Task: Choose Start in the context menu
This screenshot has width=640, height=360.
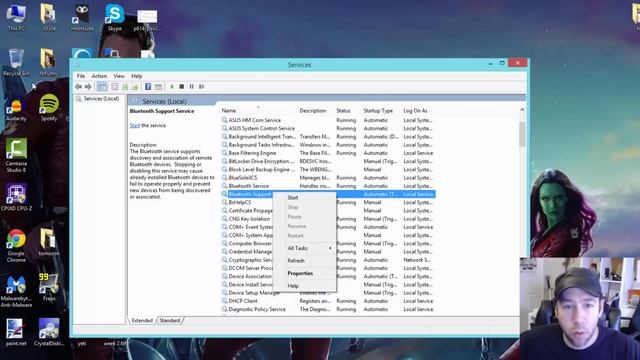Action: tap(304, 198)
